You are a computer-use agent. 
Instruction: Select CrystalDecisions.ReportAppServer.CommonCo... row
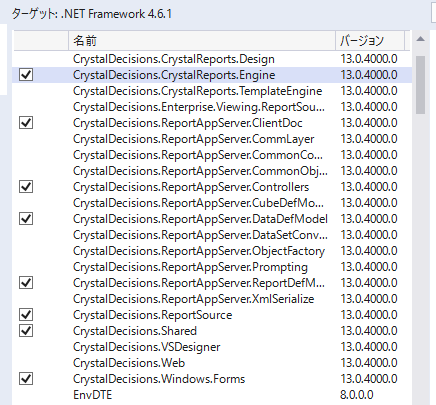[x=212, y=155]
